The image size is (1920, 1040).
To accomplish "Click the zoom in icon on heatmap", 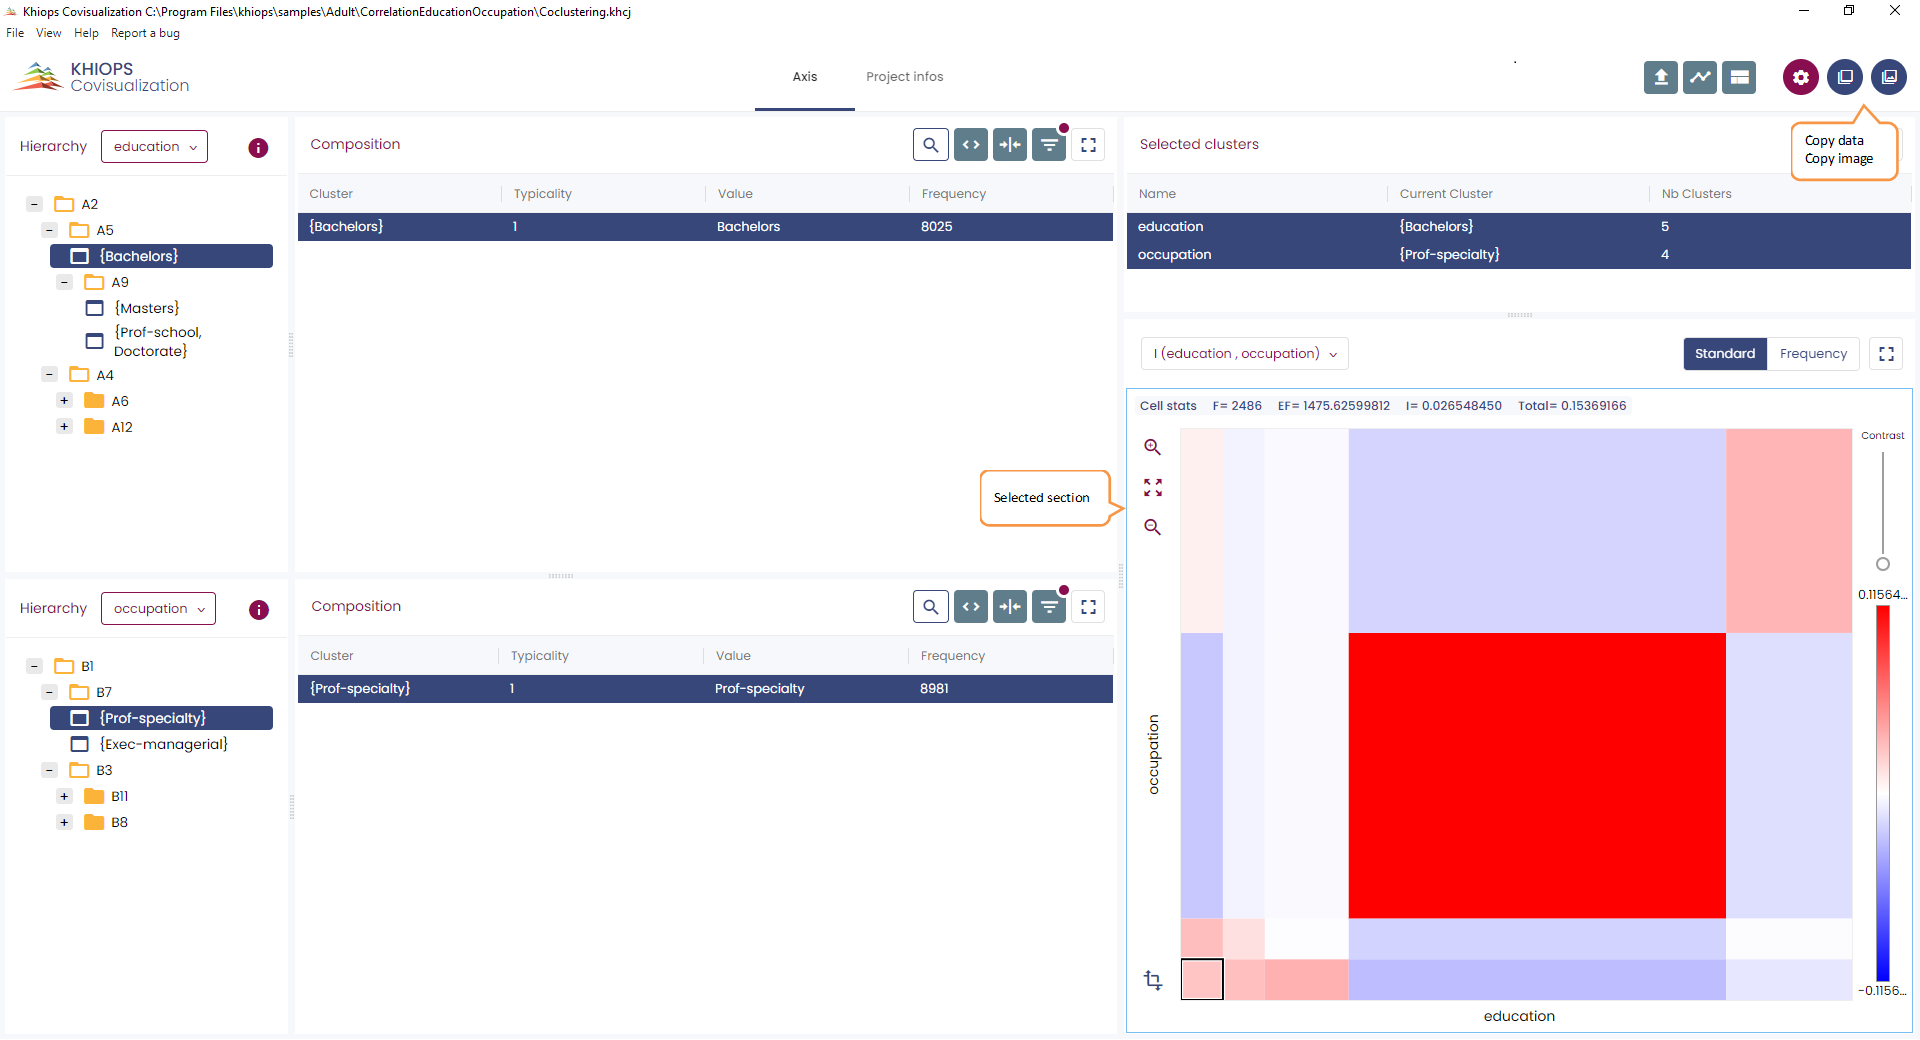I will click(1153, 447).
